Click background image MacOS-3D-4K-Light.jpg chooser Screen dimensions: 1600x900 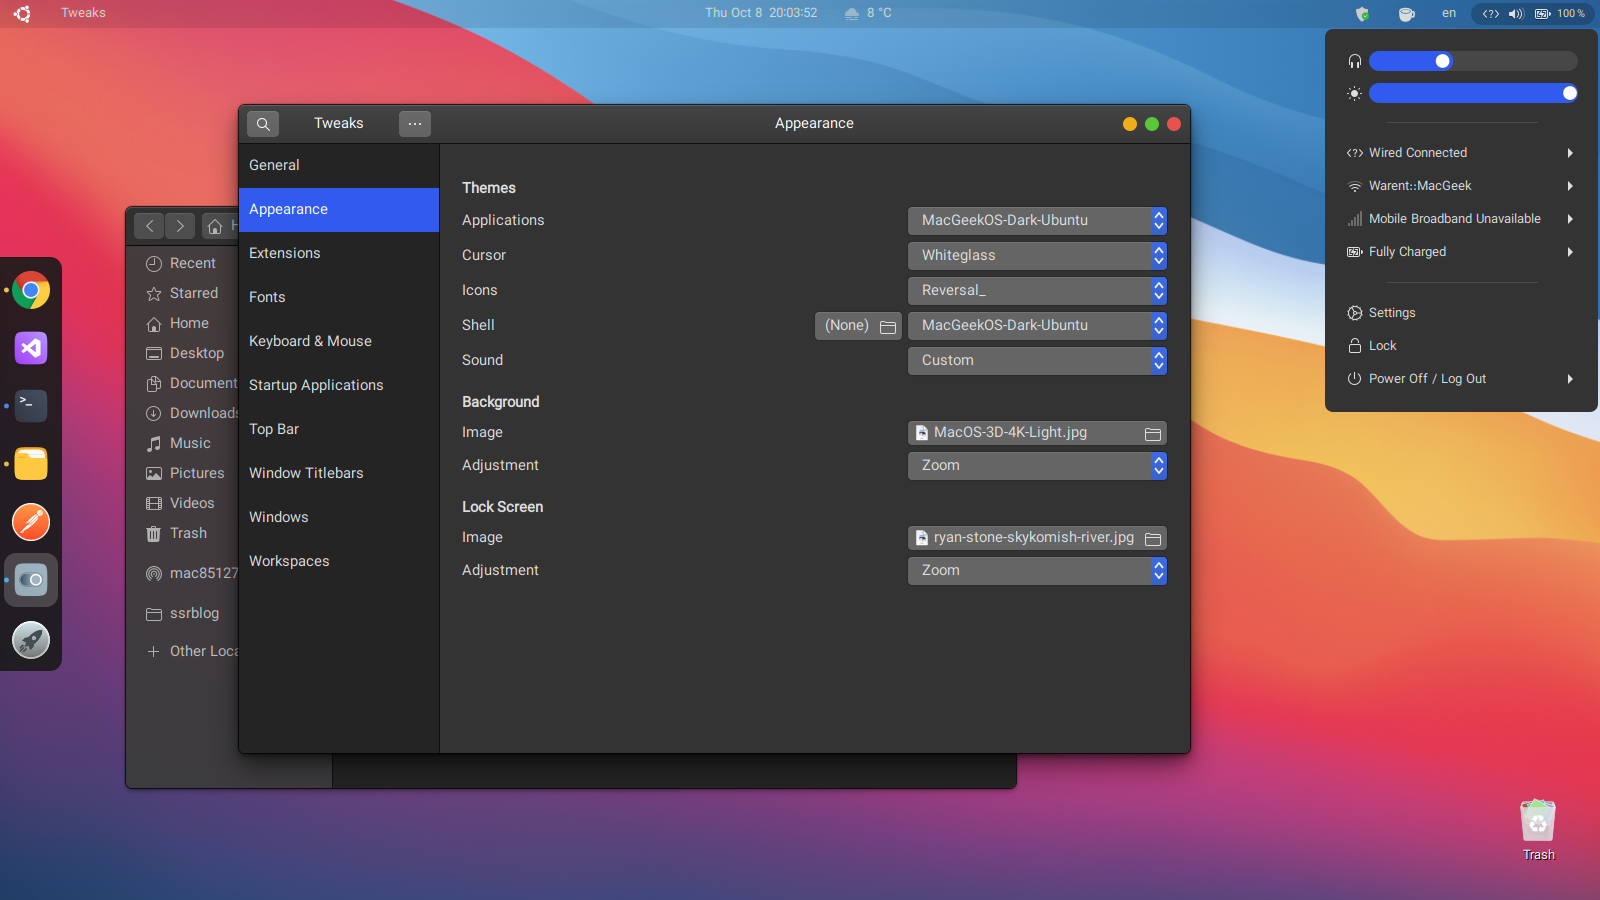click(x=1037, y=433)
